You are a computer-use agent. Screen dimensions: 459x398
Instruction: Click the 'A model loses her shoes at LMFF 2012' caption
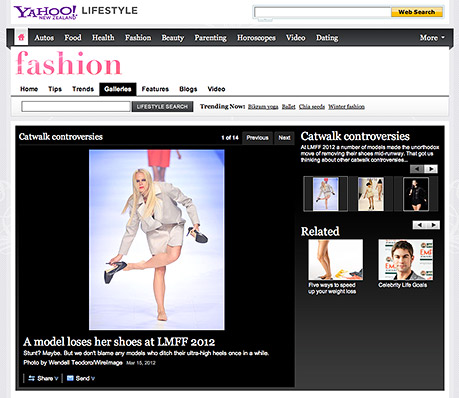(119, 342)
